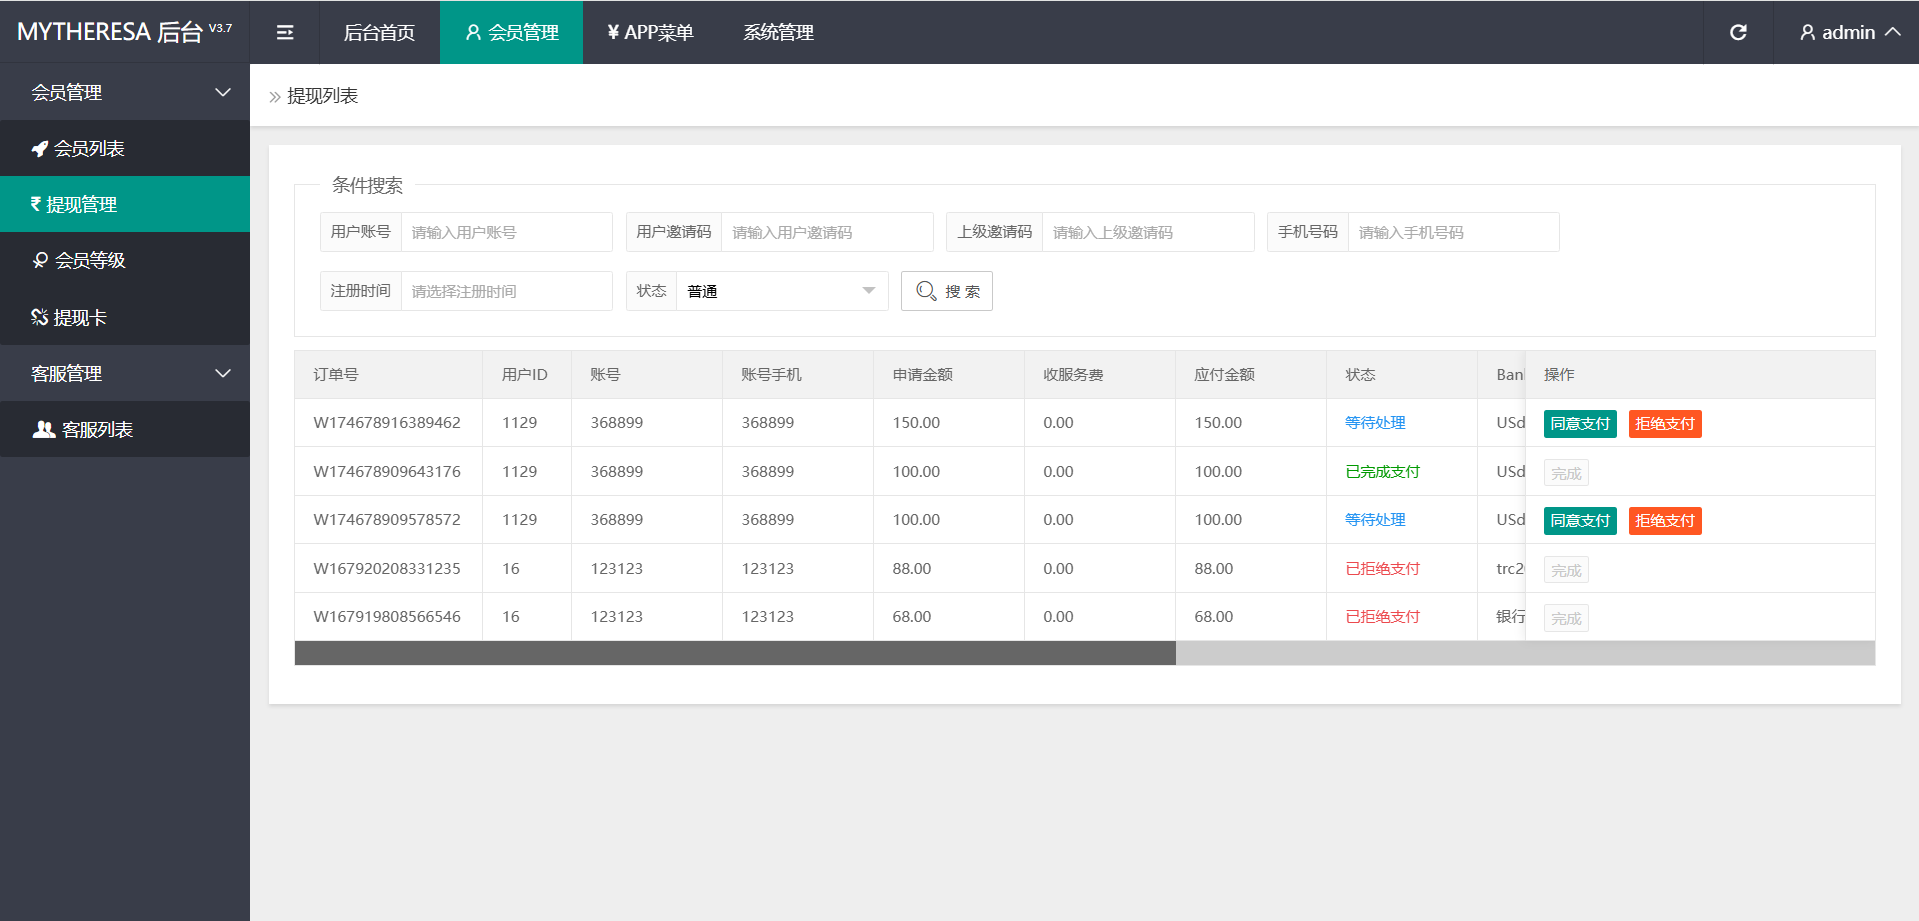Click the table horizontal scrollbar thumb
Screen dimensions: 1919x921
click(735, 654)
